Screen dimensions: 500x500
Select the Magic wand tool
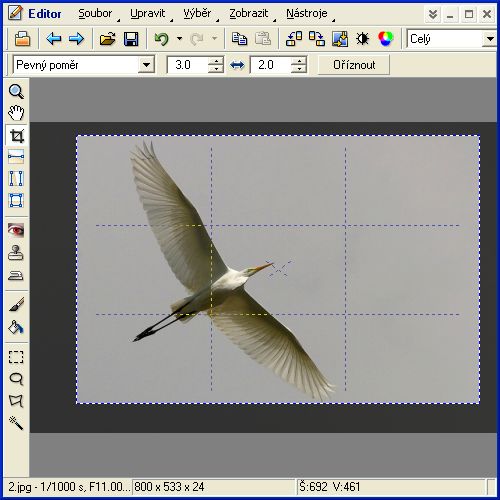[x=16, y=423]
